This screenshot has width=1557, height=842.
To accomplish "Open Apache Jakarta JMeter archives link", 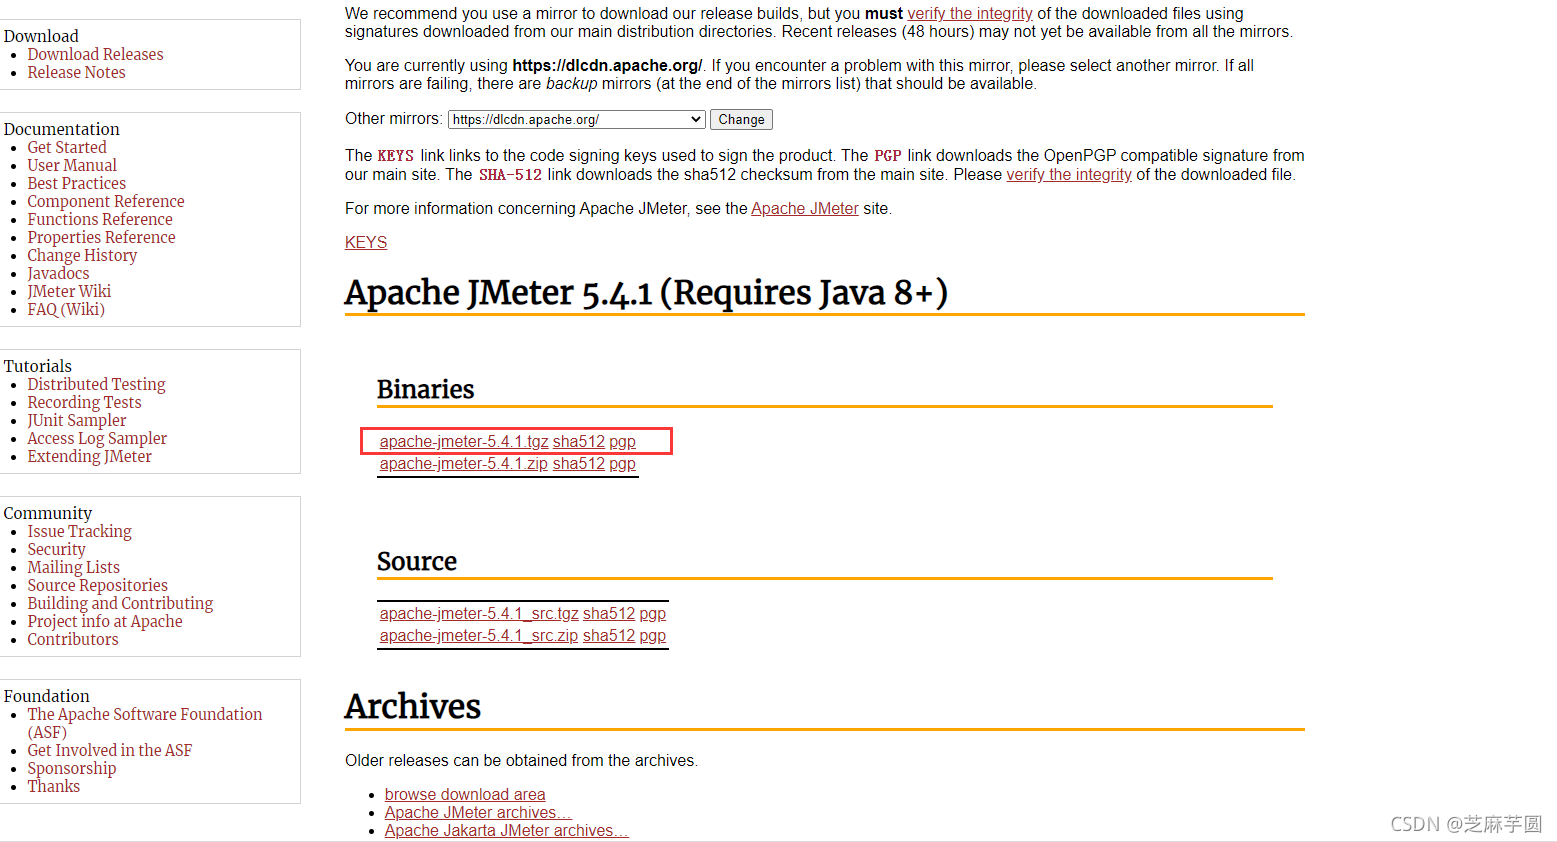I will tap(507, 830).
